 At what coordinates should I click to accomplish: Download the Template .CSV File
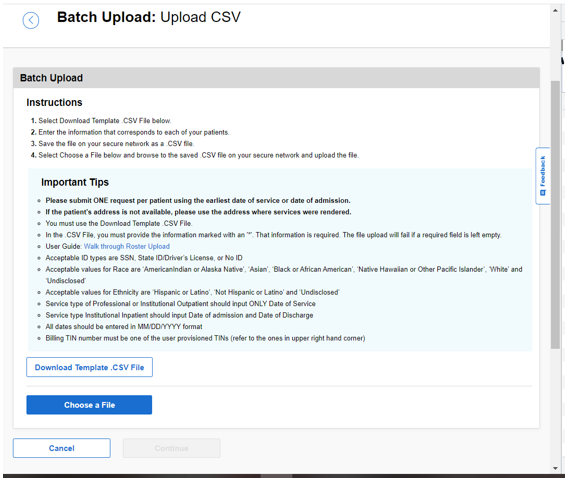pos(89,367)
